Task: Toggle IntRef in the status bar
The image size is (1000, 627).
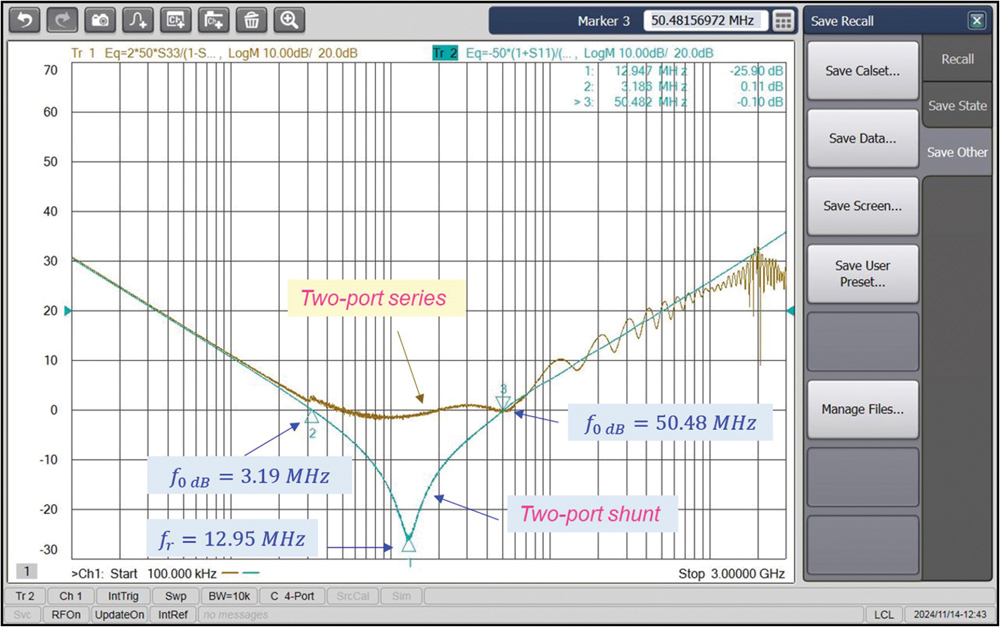Action: pos(173,614)
